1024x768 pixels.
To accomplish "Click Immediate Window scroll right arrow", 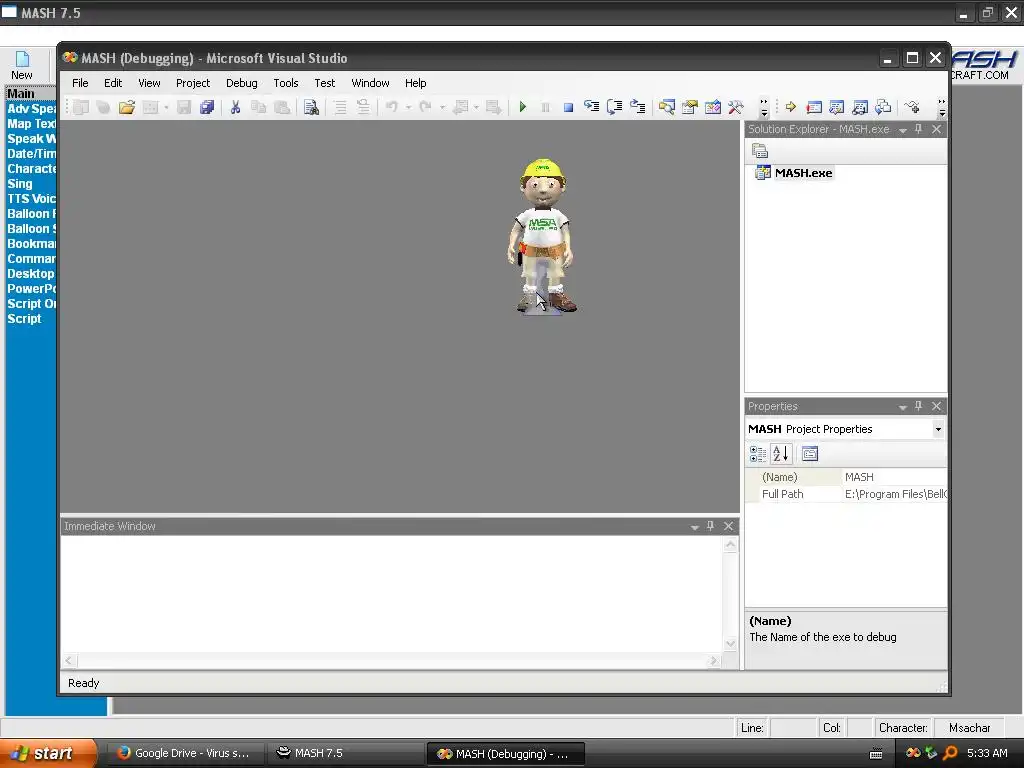I will tap(714, 660).
